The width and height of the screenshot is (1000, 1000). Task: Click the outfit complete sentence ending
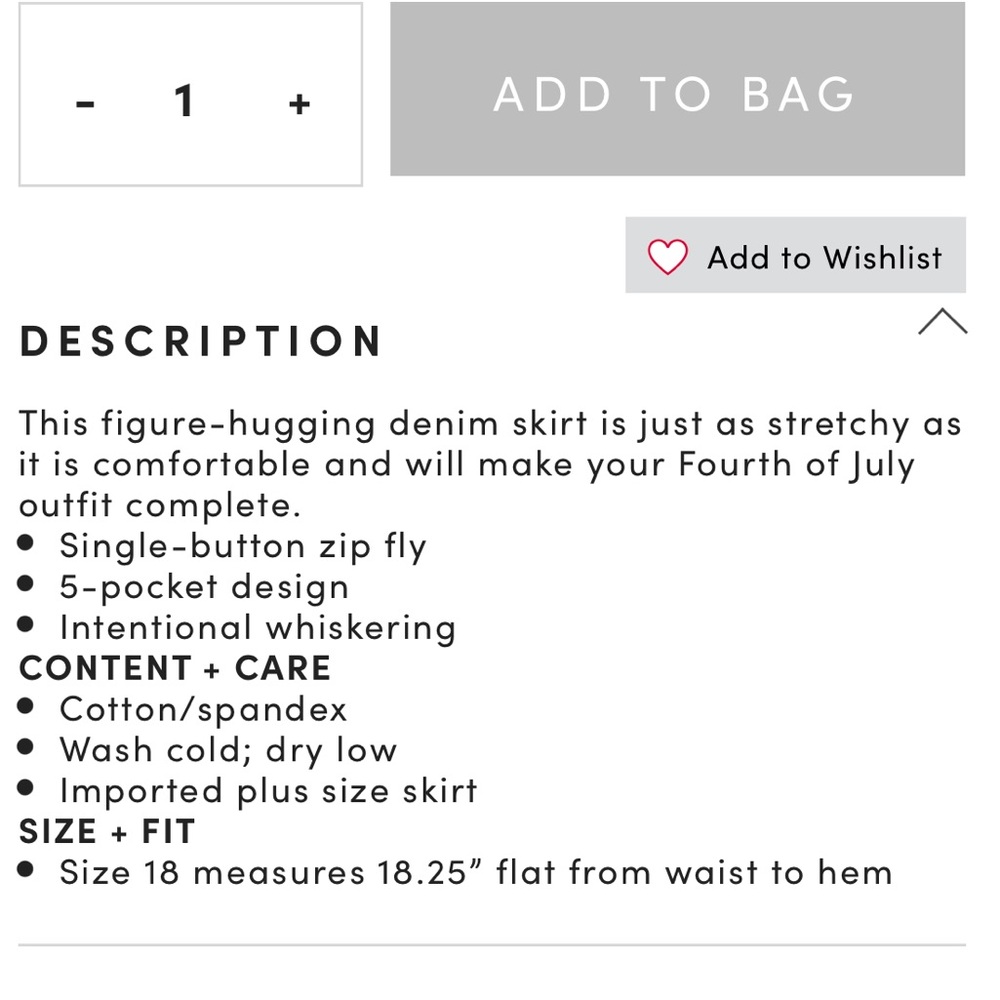pyautogui.click(x=159, y=505)
